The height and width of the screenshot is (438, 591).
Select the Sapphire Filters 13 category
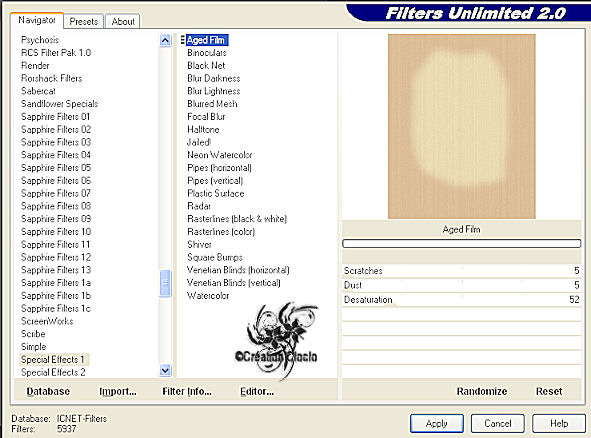tap(56, 270)
